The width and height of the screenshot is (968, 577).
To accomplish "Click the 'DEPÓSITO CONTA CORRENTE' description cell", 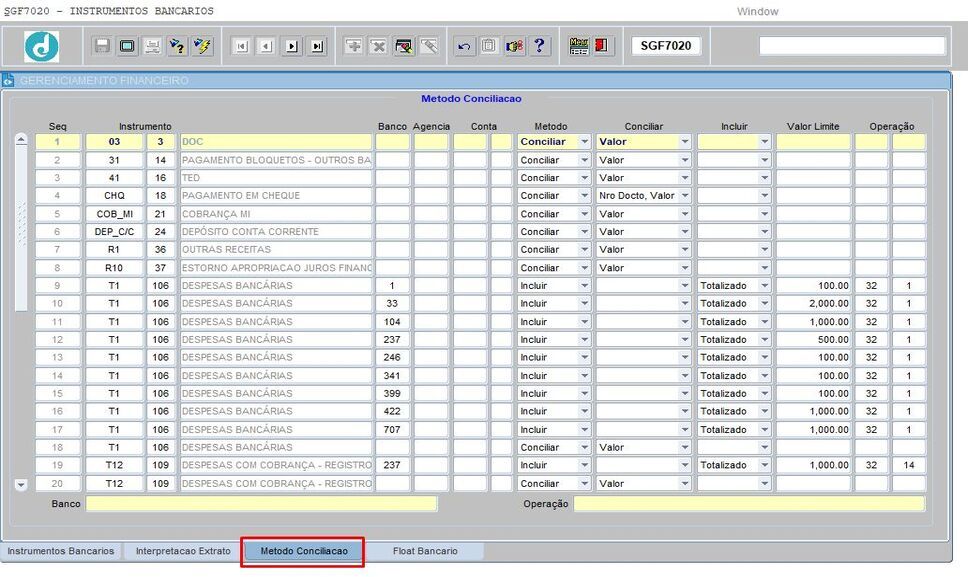I will 276,232.
